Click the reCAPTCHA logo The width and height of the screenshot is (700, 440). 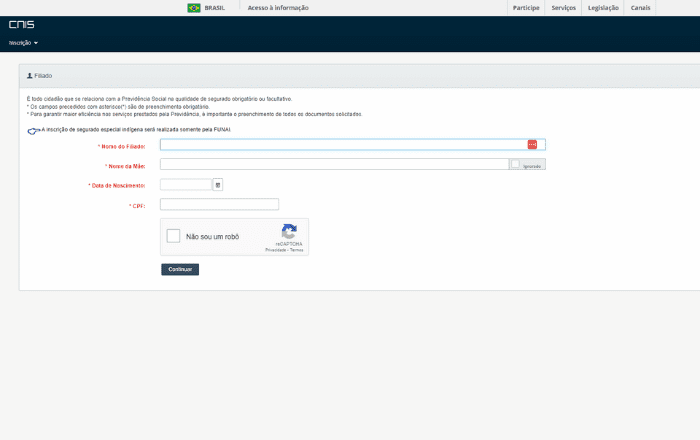tap(289, 231)
